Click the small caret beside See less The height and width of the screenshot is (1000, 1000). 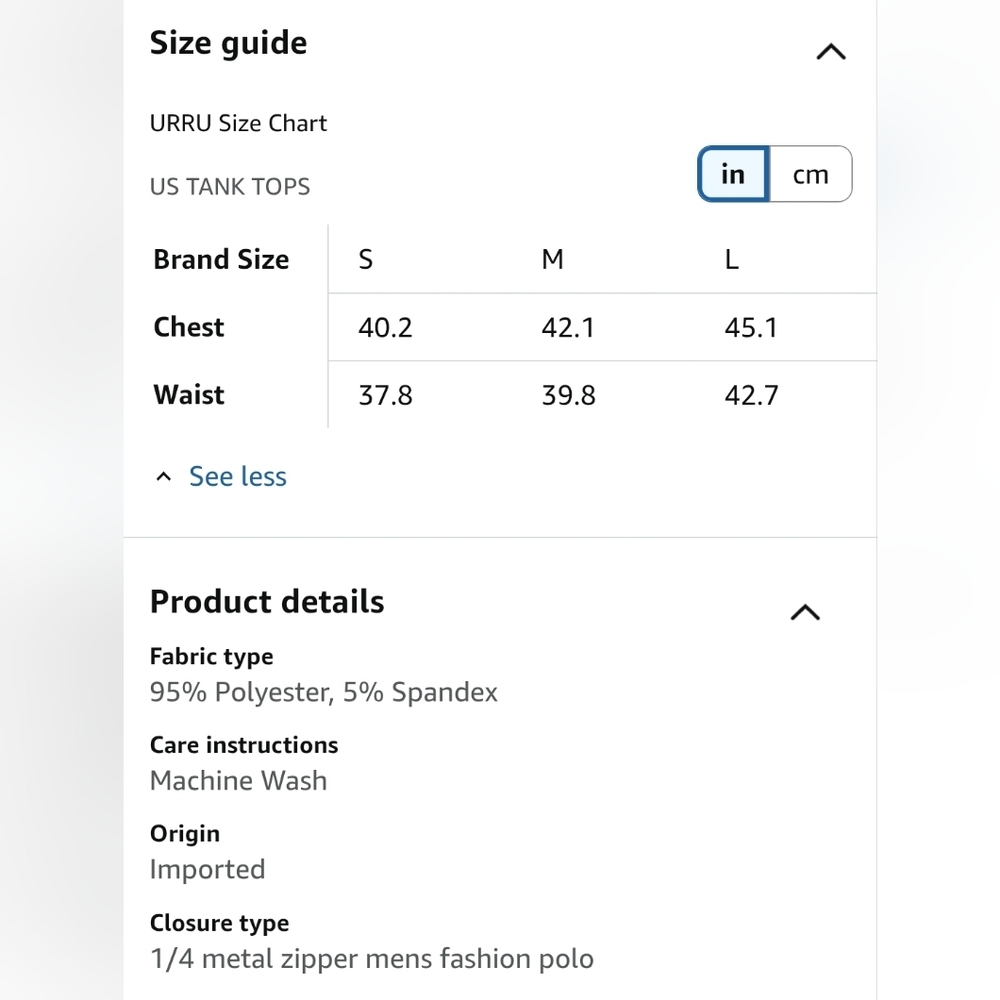pos(164,476)
